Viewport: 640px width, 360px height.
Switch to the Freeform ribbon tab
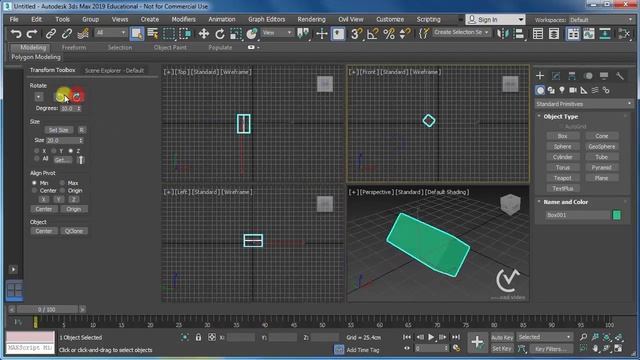[74, 48]
